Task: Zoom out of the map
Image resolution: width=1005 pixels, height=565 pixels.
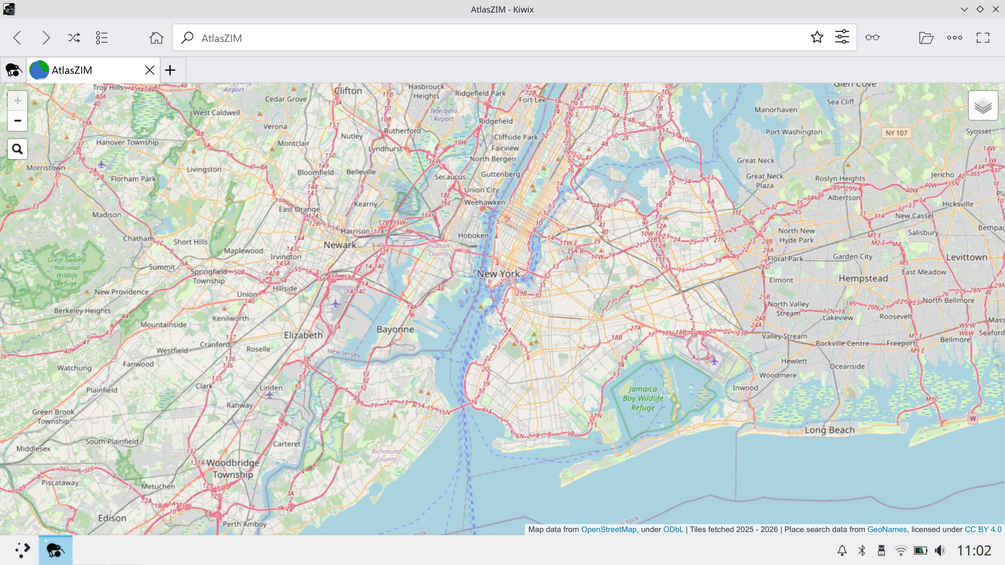Action: coord(17,120)
